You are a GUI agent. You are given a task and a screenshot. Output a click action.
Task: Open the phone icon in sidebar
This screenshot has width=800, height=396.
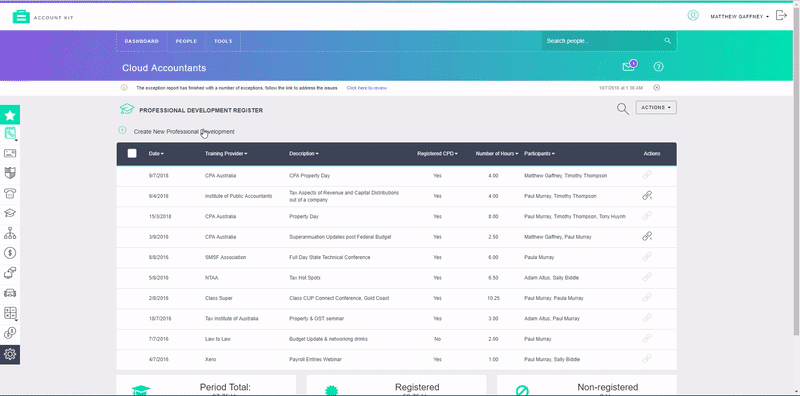click(x=10, y=193)
